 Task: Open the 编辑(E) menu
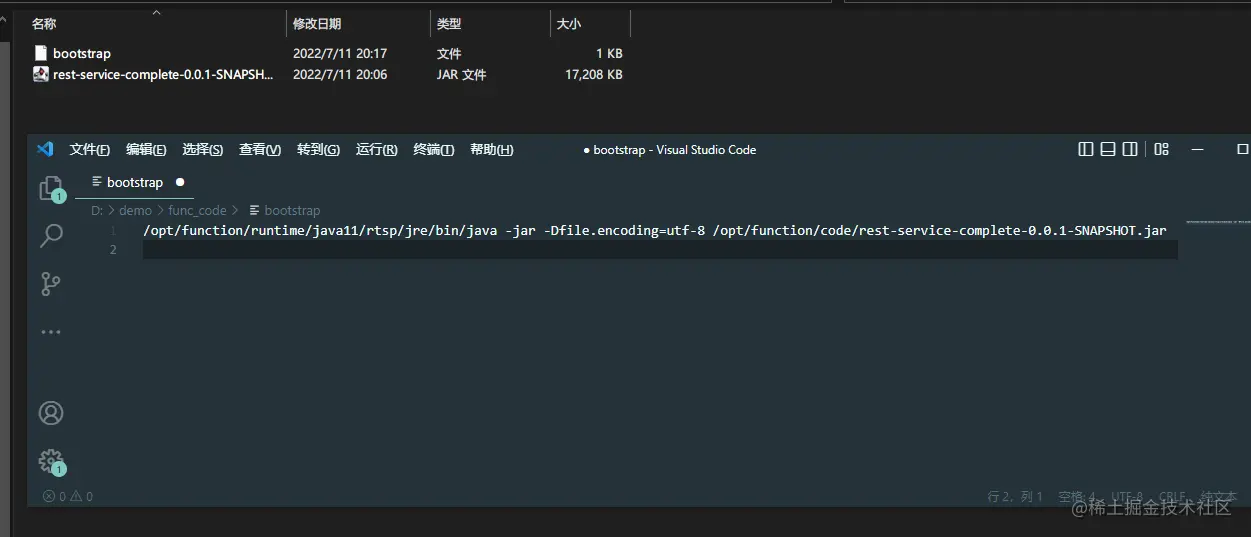tap(146, 150)
